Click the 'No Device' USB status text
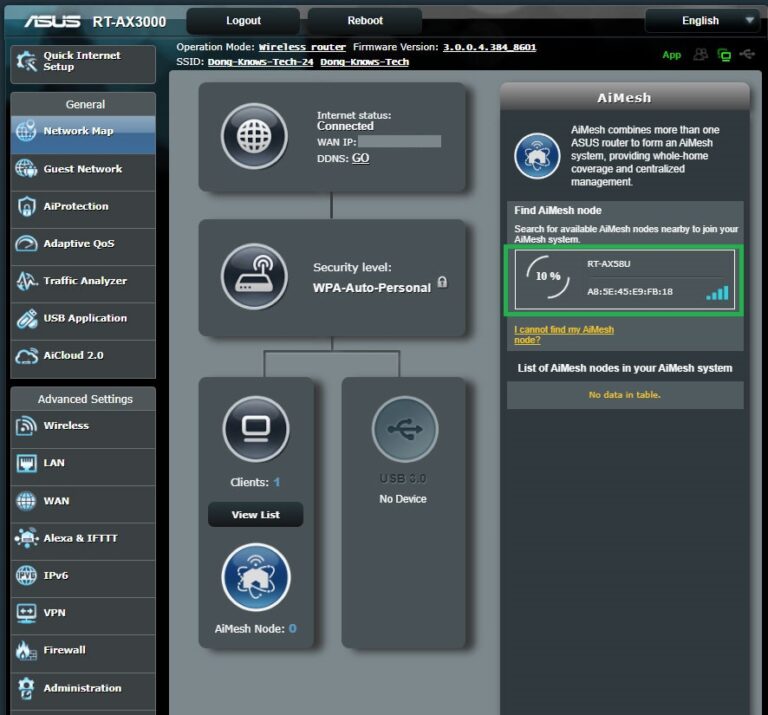The height and width of the screenshot is (715, 768). [x=403, y=499]
